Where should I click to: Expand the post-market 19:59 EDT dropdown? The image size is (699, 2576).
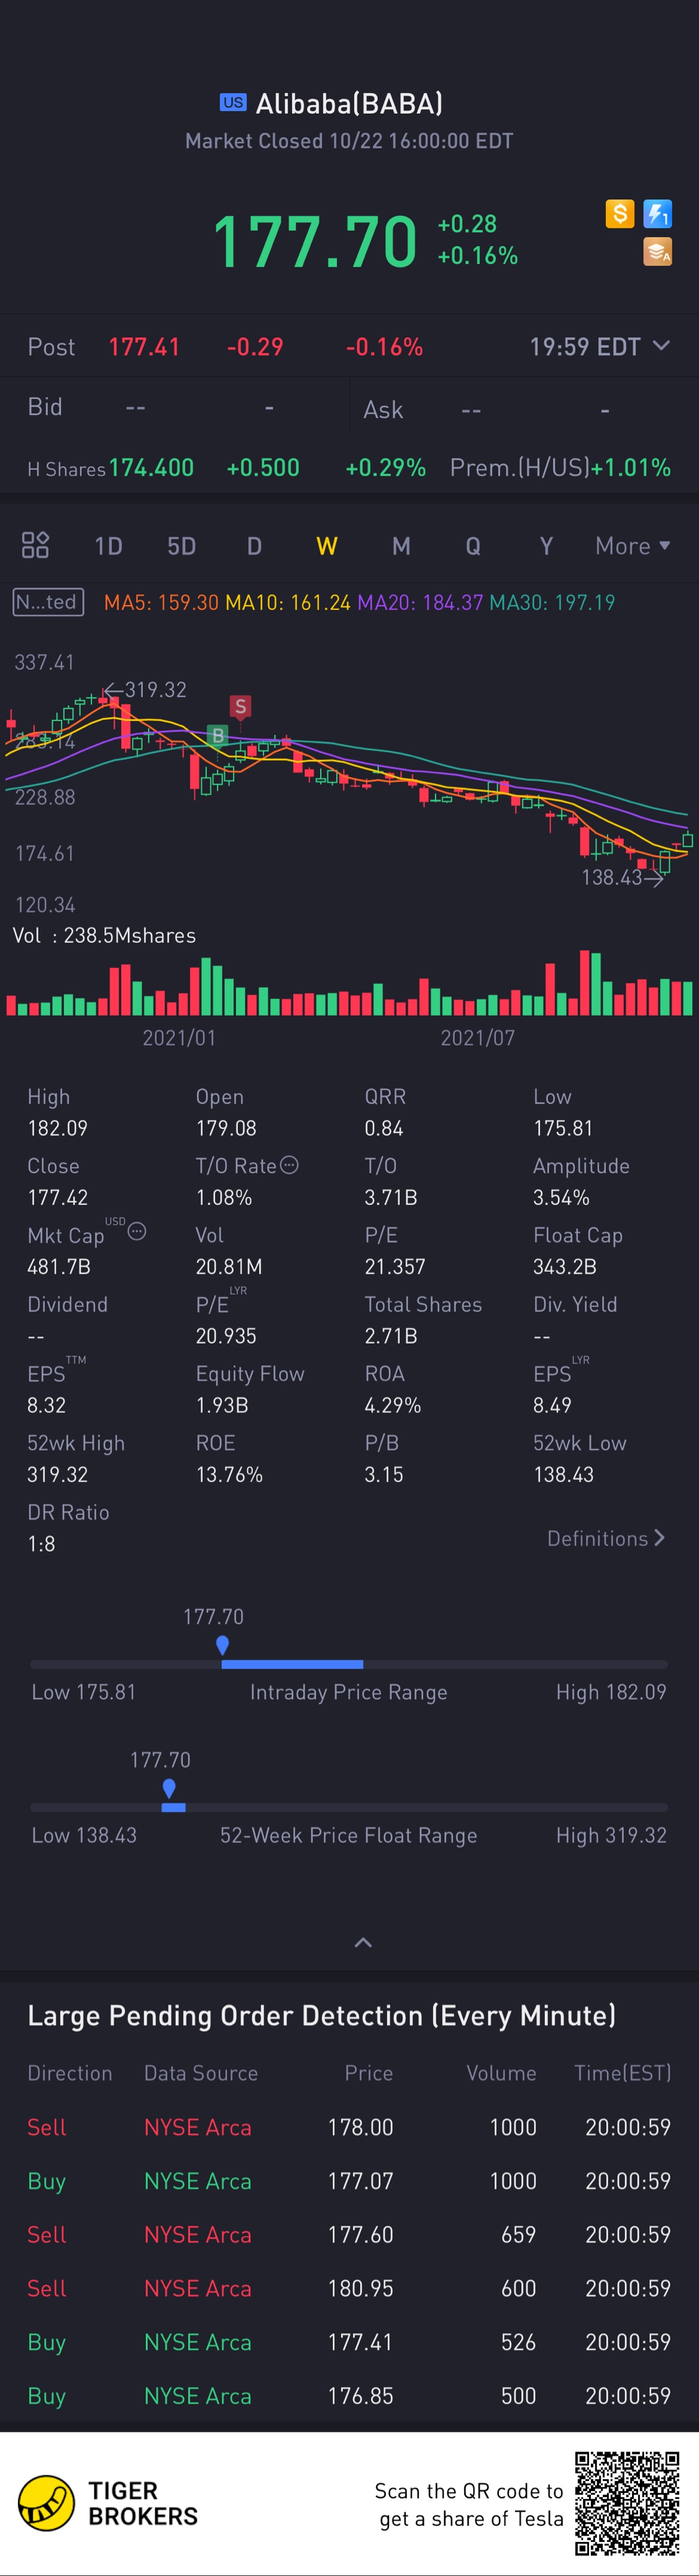click(x=599, y=347)
